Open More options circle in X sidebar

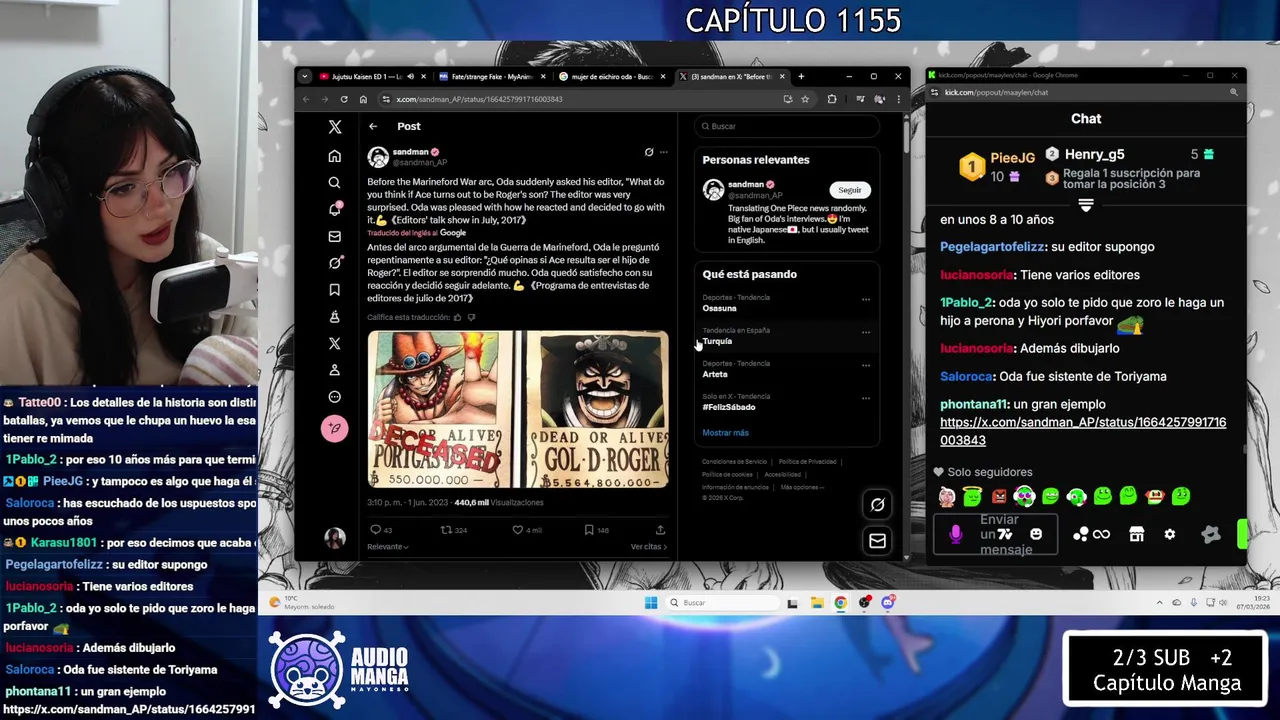335,397
